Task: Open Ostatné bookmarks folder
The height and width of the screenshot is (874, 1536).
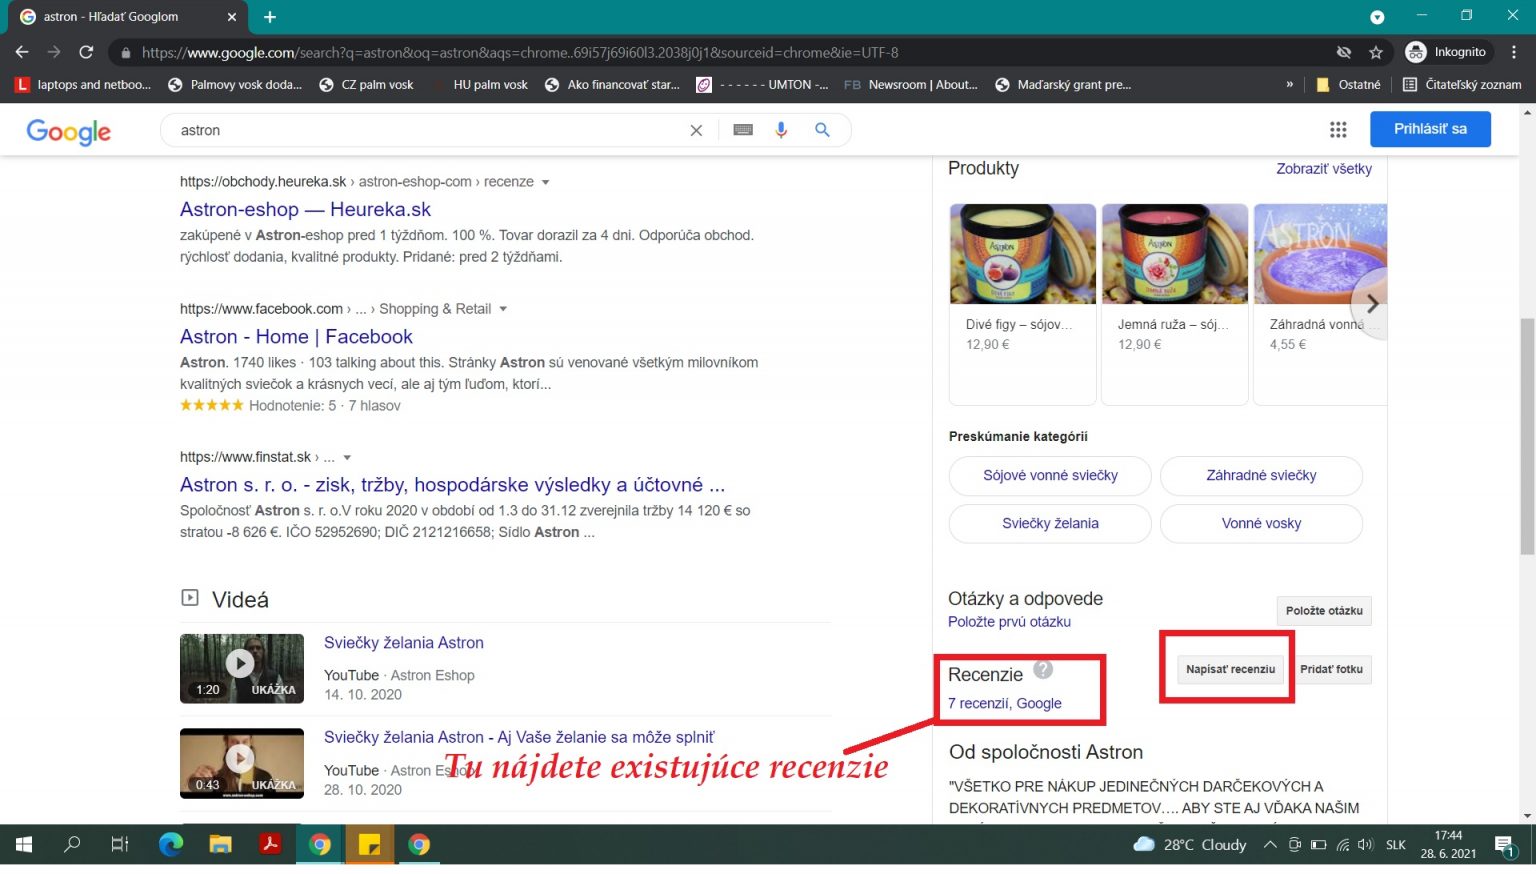Action: point(1348,85)
